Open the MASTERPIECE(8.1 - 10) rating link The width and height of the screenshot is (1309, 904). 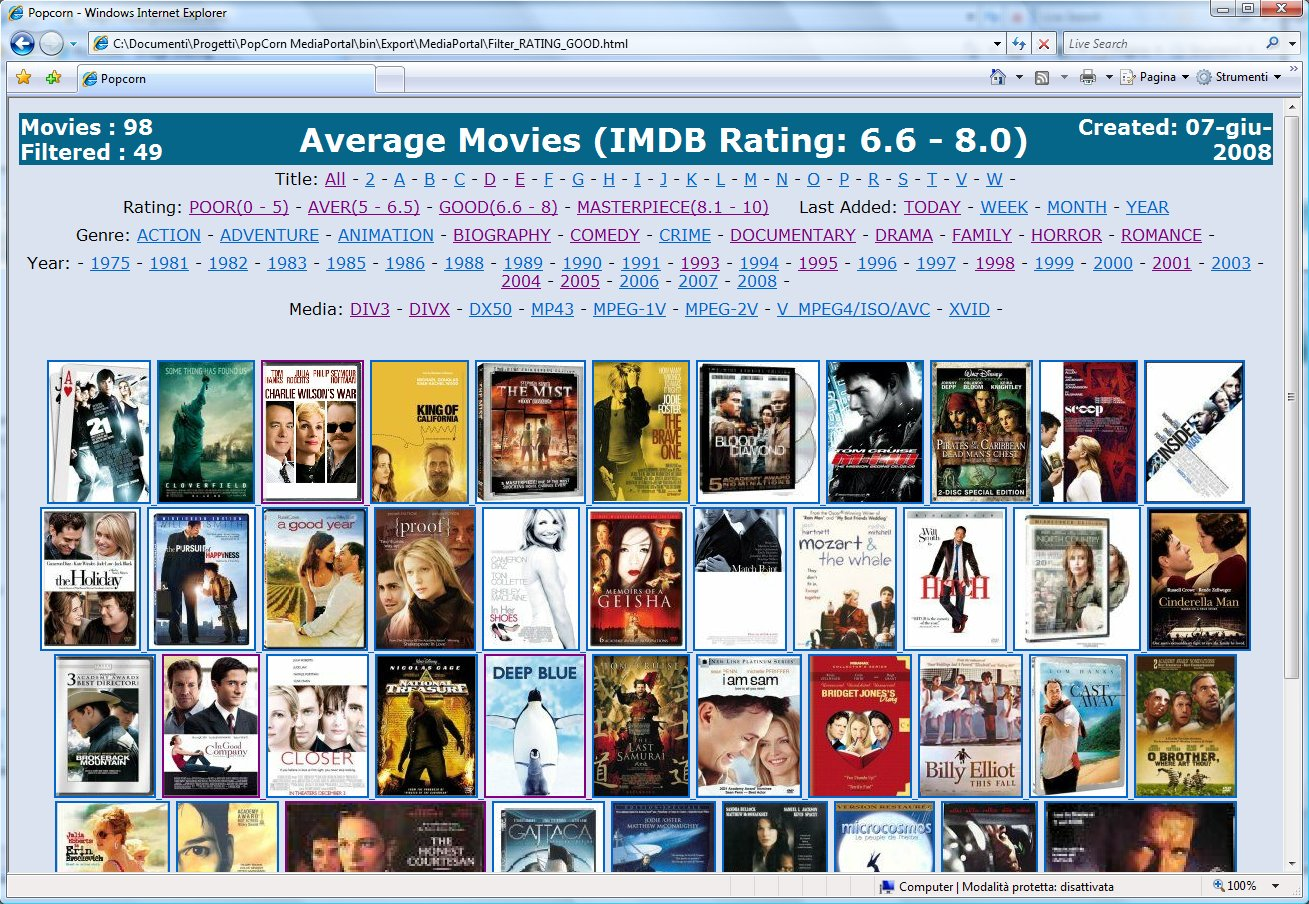(x=673, y=207)
